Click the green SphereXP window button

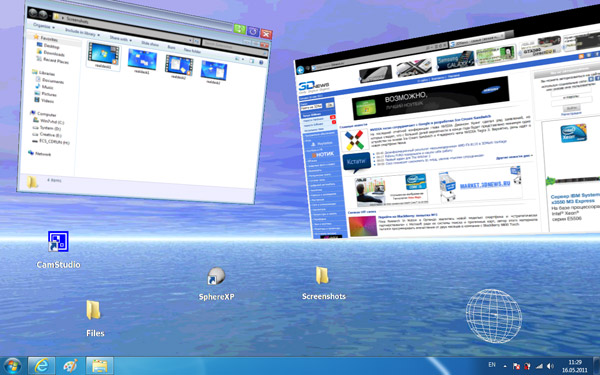240,29
